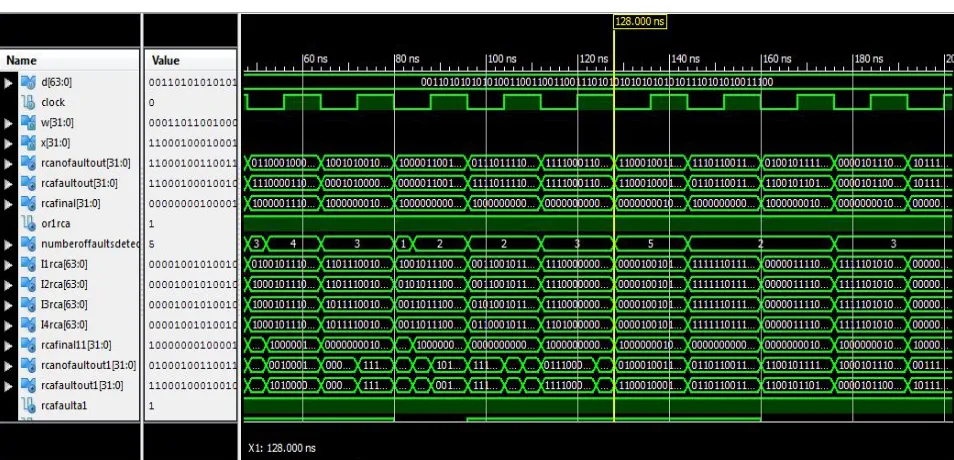This screenshot has width=954, height=460.
Task: Expand the l4rca[63:0] bus
Action: 8,325
